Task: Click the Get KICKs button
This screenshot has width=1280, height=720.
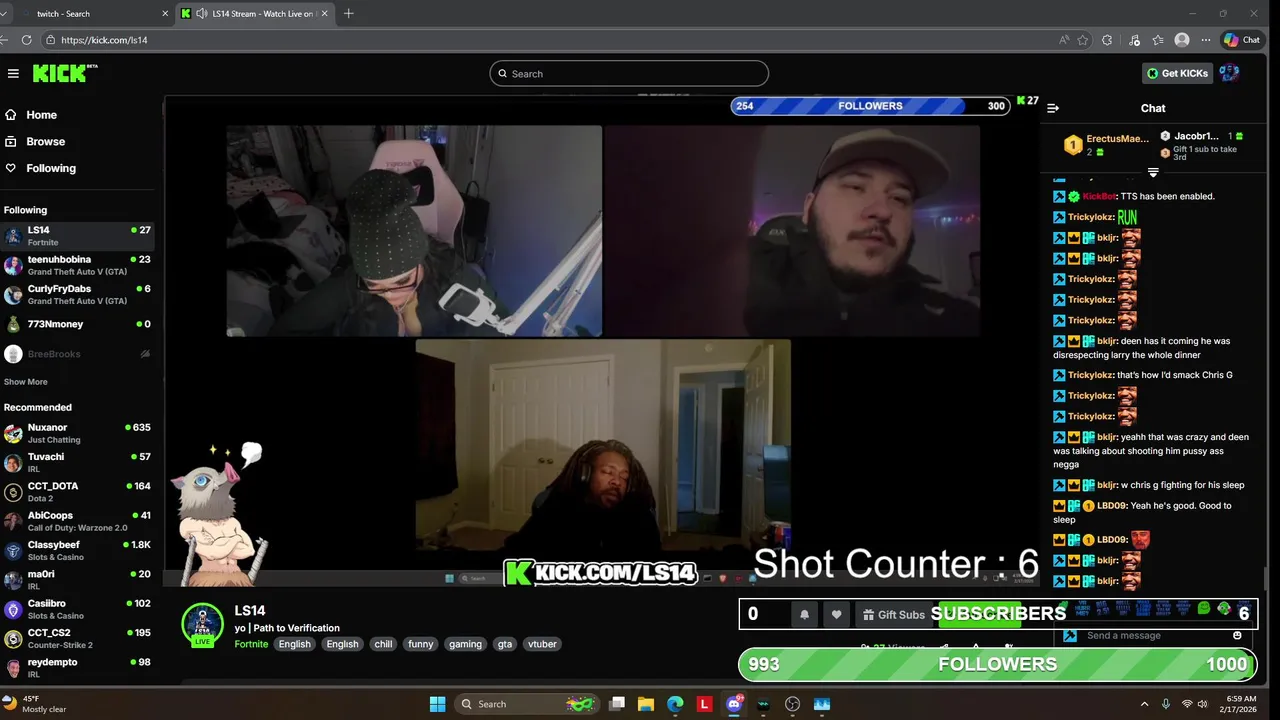Action: (1178, 73)
